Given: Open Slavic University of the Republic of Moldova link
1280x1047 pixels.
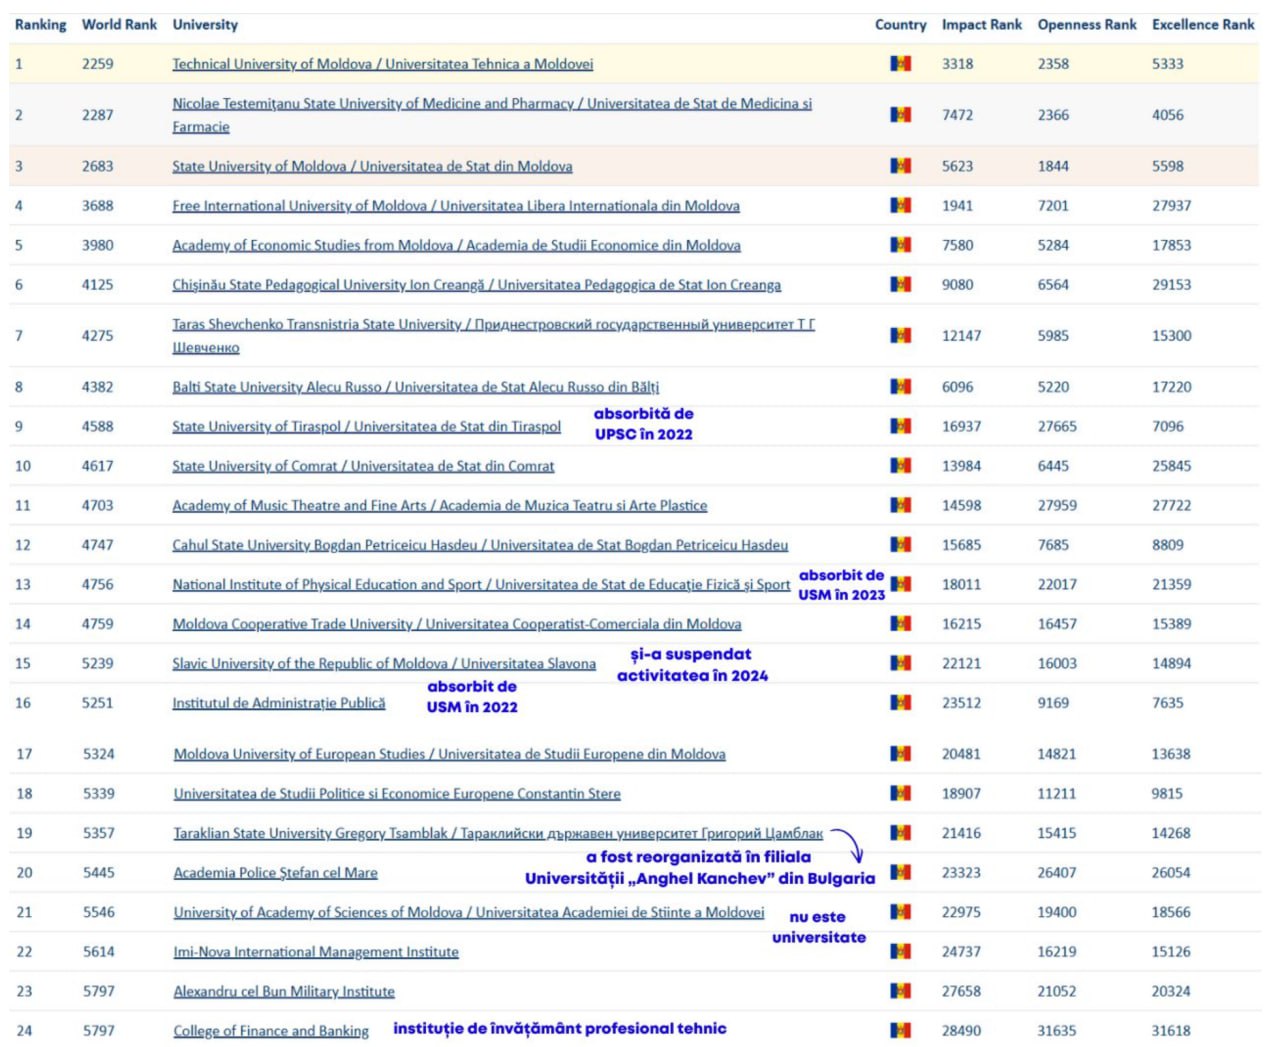Looking at the screenshot, I should (384, 663).
